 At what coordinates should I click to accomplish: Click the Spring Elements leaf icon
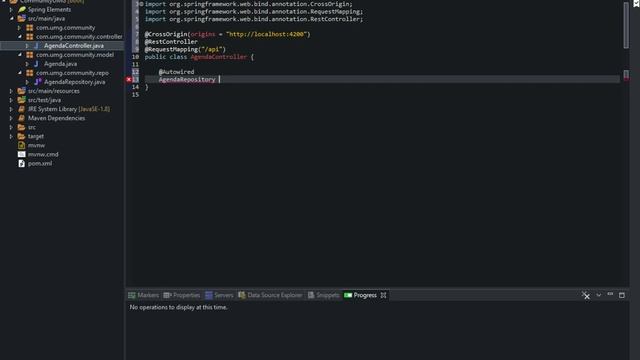pyautogui.click(x=22, y=9)
